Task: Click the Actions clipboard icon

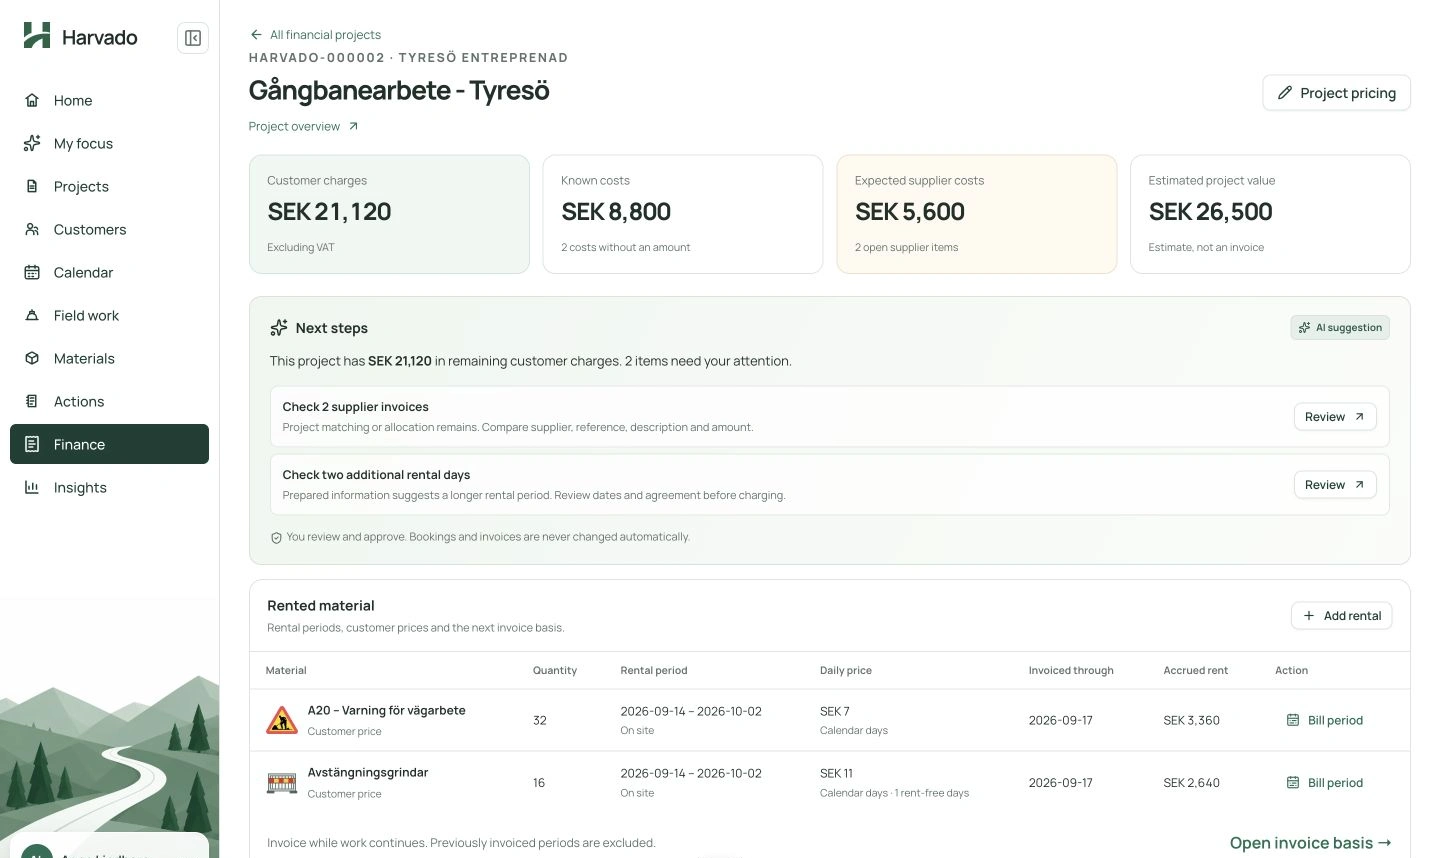Action: point(32,401)
